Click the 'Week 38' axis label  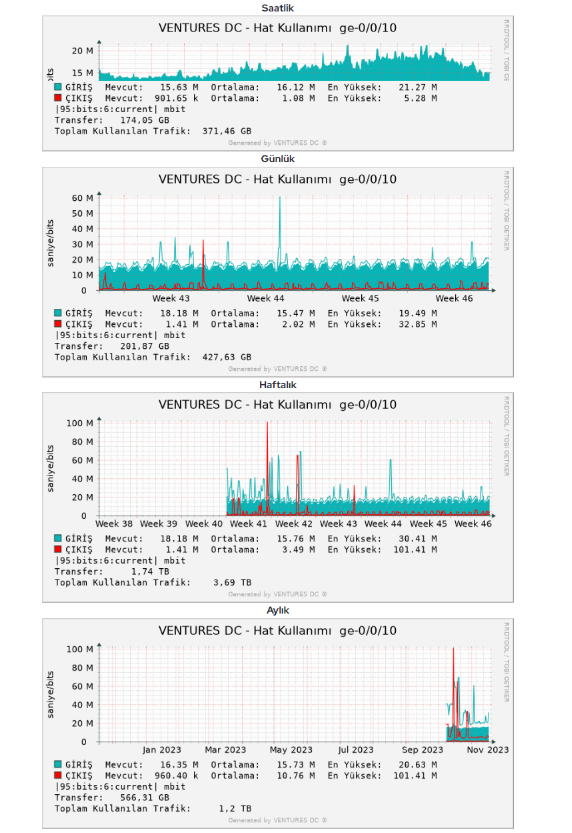(x=114, y=524)
